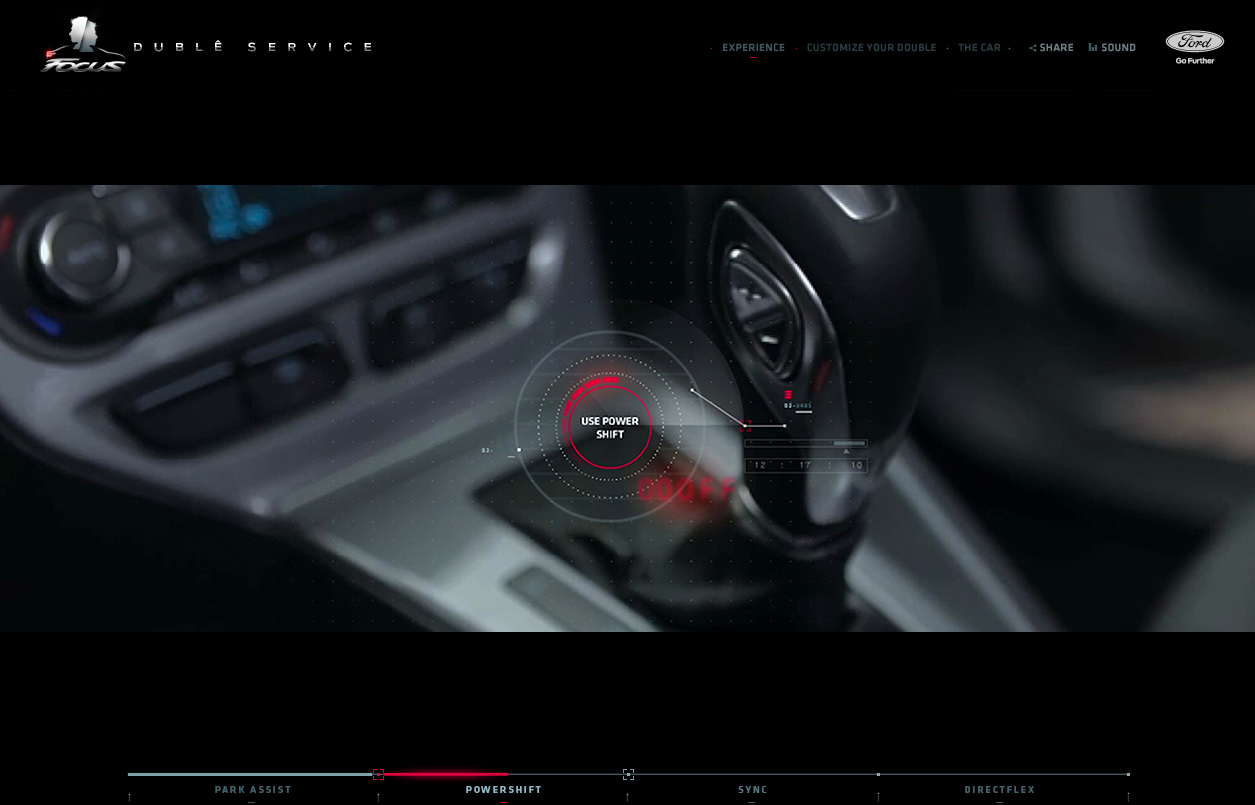Open Customize Your Double section

[871, 48]
